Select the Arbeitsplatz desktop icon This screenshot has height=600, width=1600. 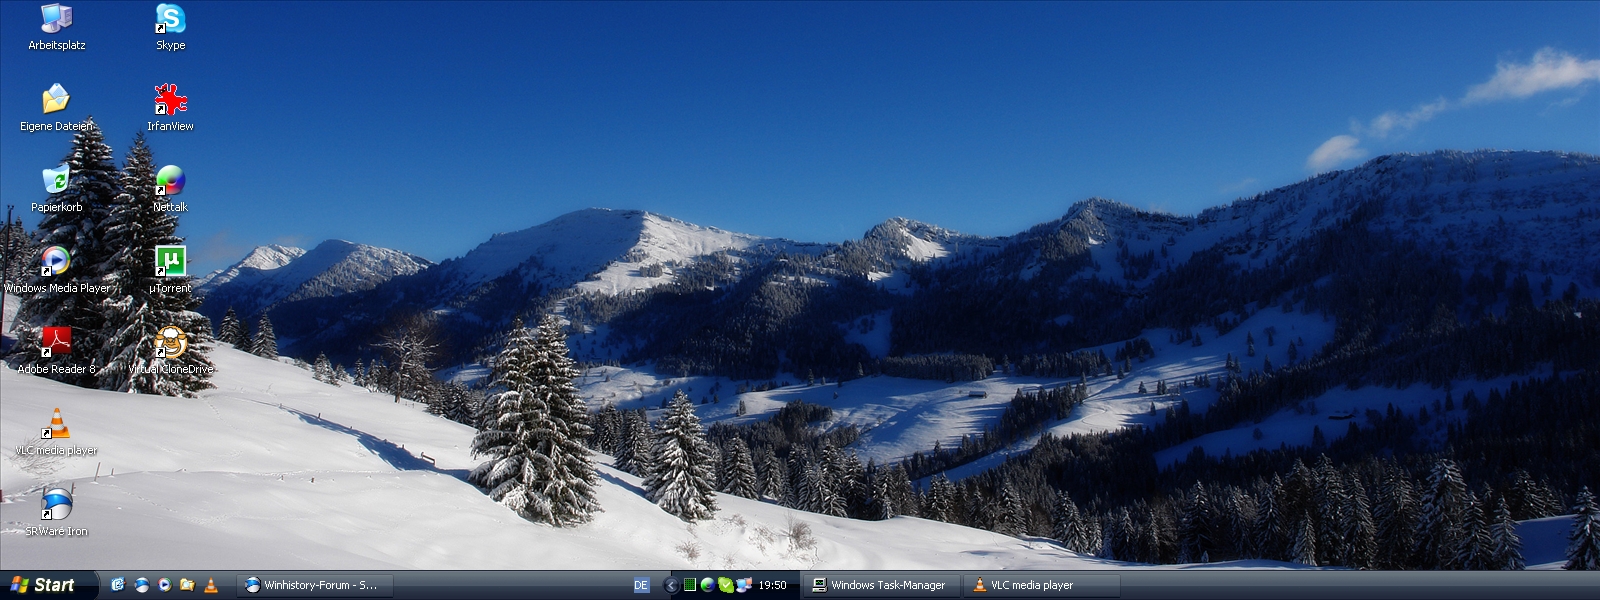tap(56, 20)
